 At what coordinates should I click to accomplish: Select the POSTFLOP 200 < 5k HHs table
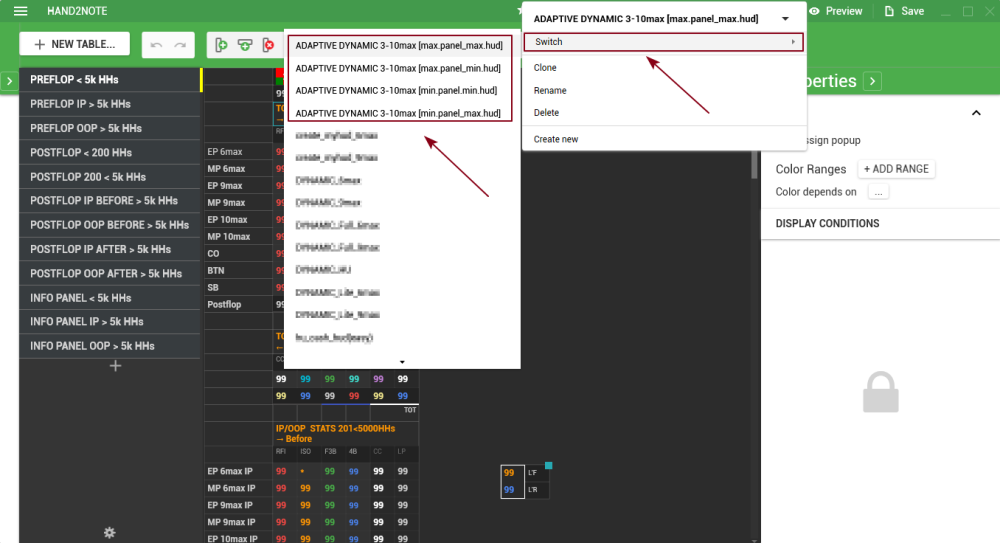pos(110,177)
